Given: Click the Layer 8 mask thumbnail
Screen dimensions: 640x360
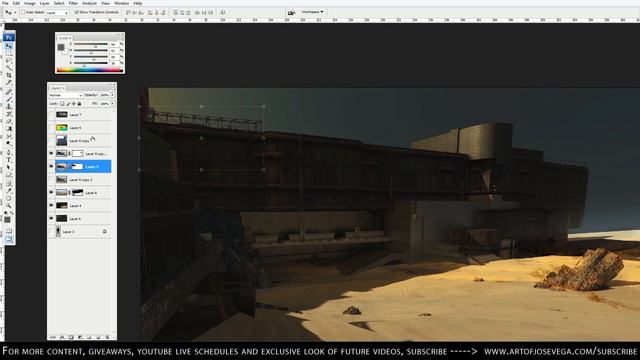Looking at the screenshot, I should [x=77, y=193].
